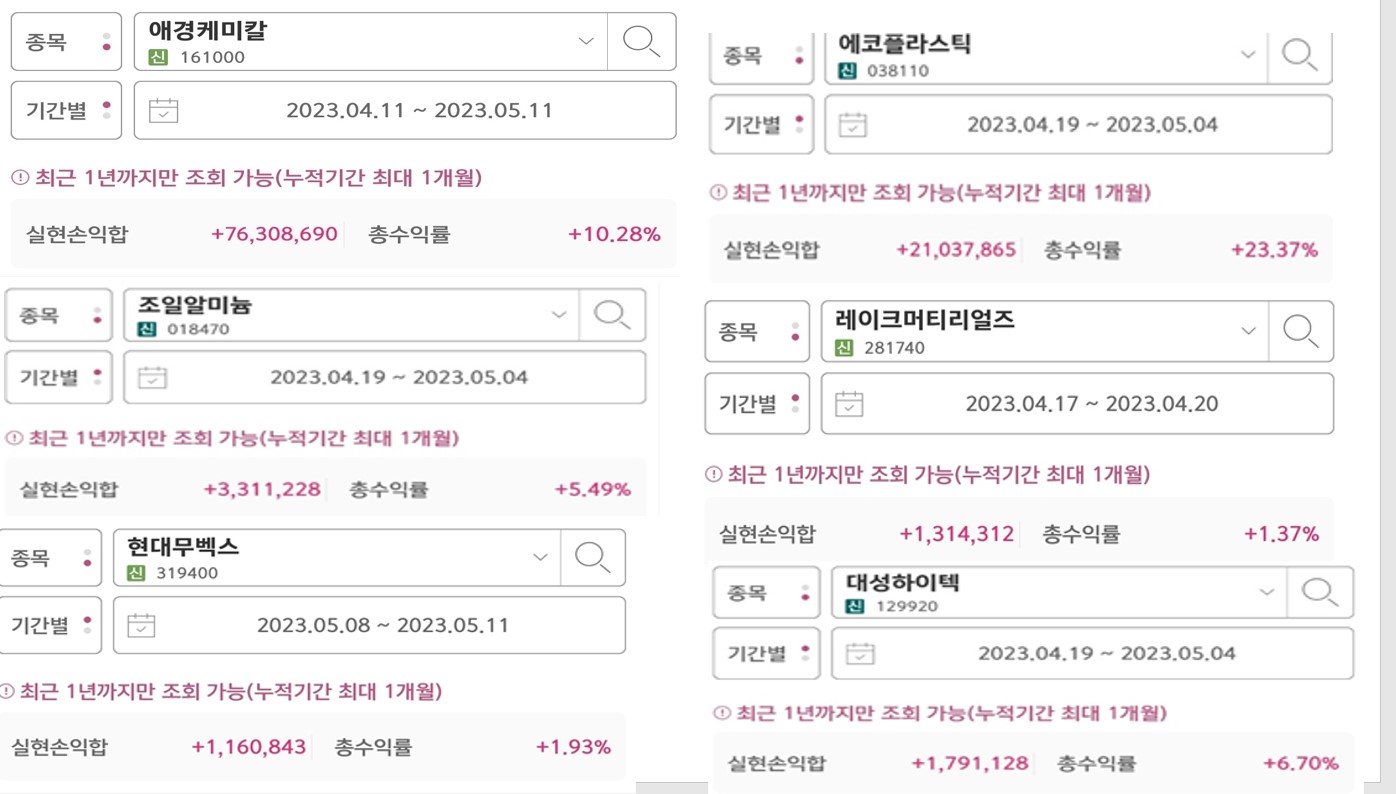Click search icon next to 애경케미칼
1396x794 pixels.
(641, 41)
